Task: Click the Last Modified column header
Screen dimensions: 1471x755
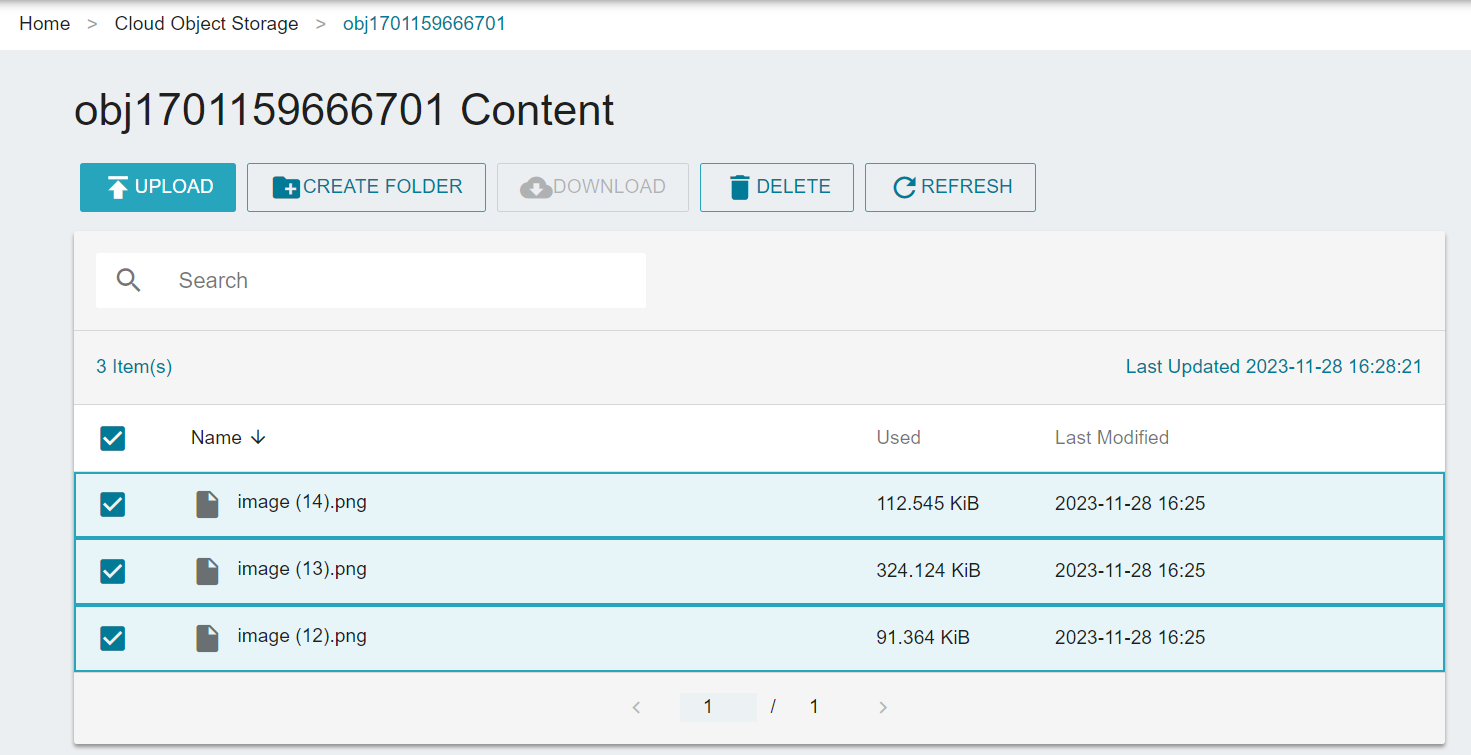Action: (1111, 438)
